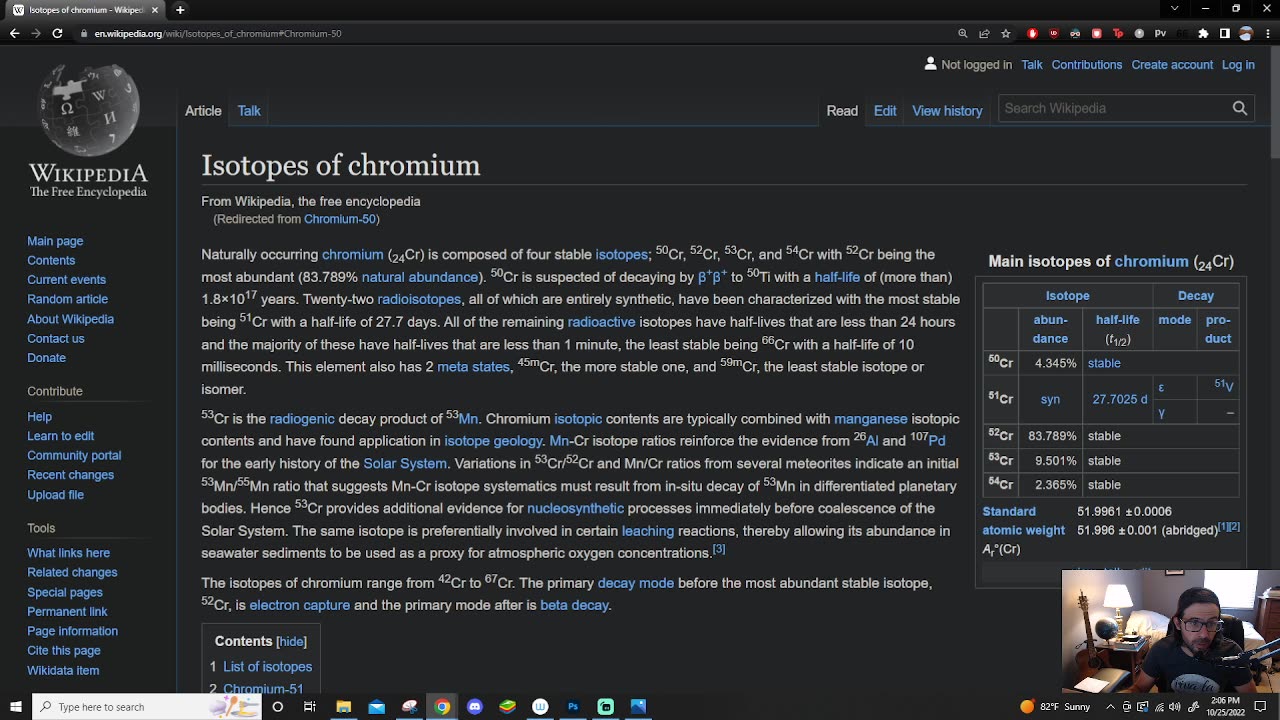The width and height of the screenshot is (1280, 720).
Task: Click the Wikipedia globe logo
Action: coord(88,110)
